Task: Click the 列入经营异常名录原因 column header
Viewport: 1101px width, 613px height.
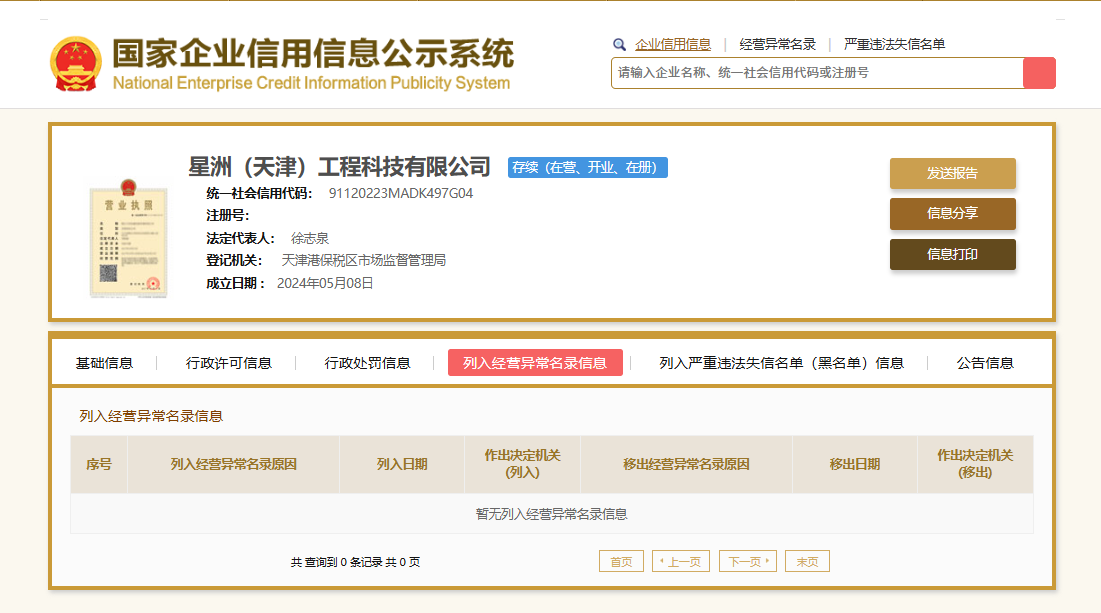Action: 233,464
